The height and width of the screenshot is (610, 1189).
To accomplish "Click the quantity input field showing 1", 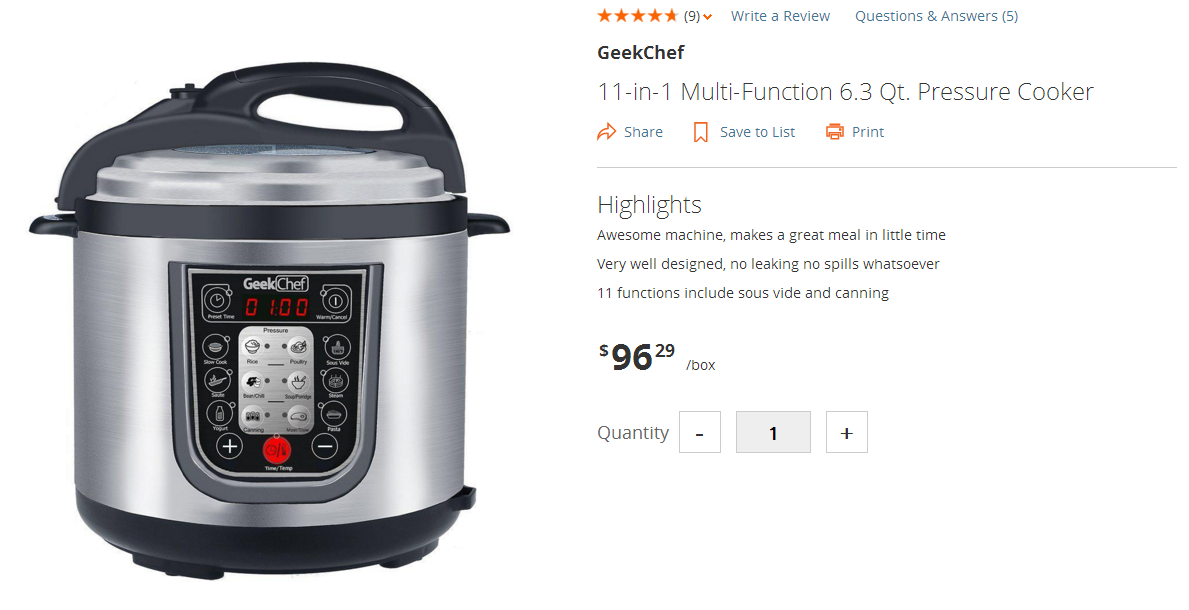I will (773, 432).
